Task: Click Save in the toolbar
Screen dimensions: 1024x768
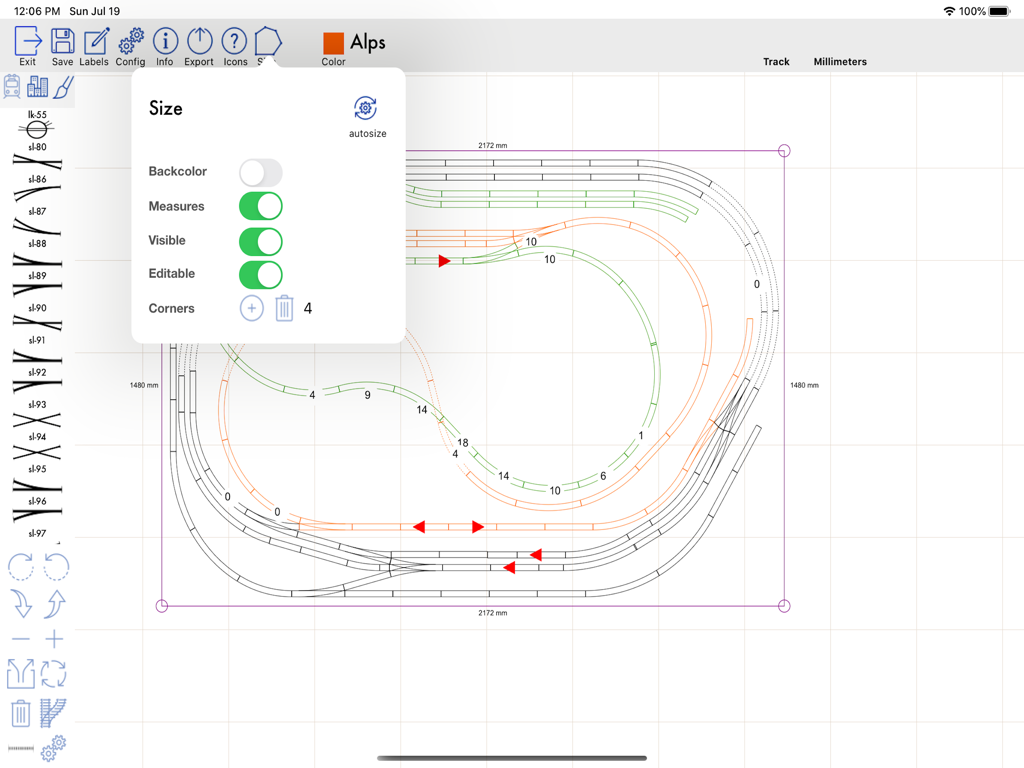Action: (x=61, y=45)
